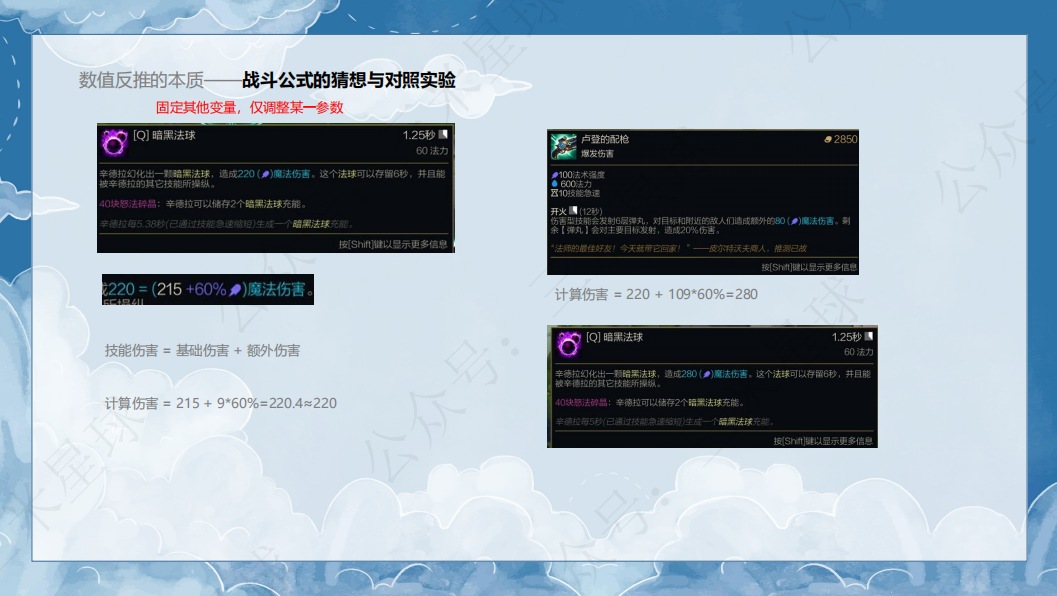Screen dimensions: 1057x596
Task: Click the blue mana drop icon beside 600法力
Action: point(555,184)
